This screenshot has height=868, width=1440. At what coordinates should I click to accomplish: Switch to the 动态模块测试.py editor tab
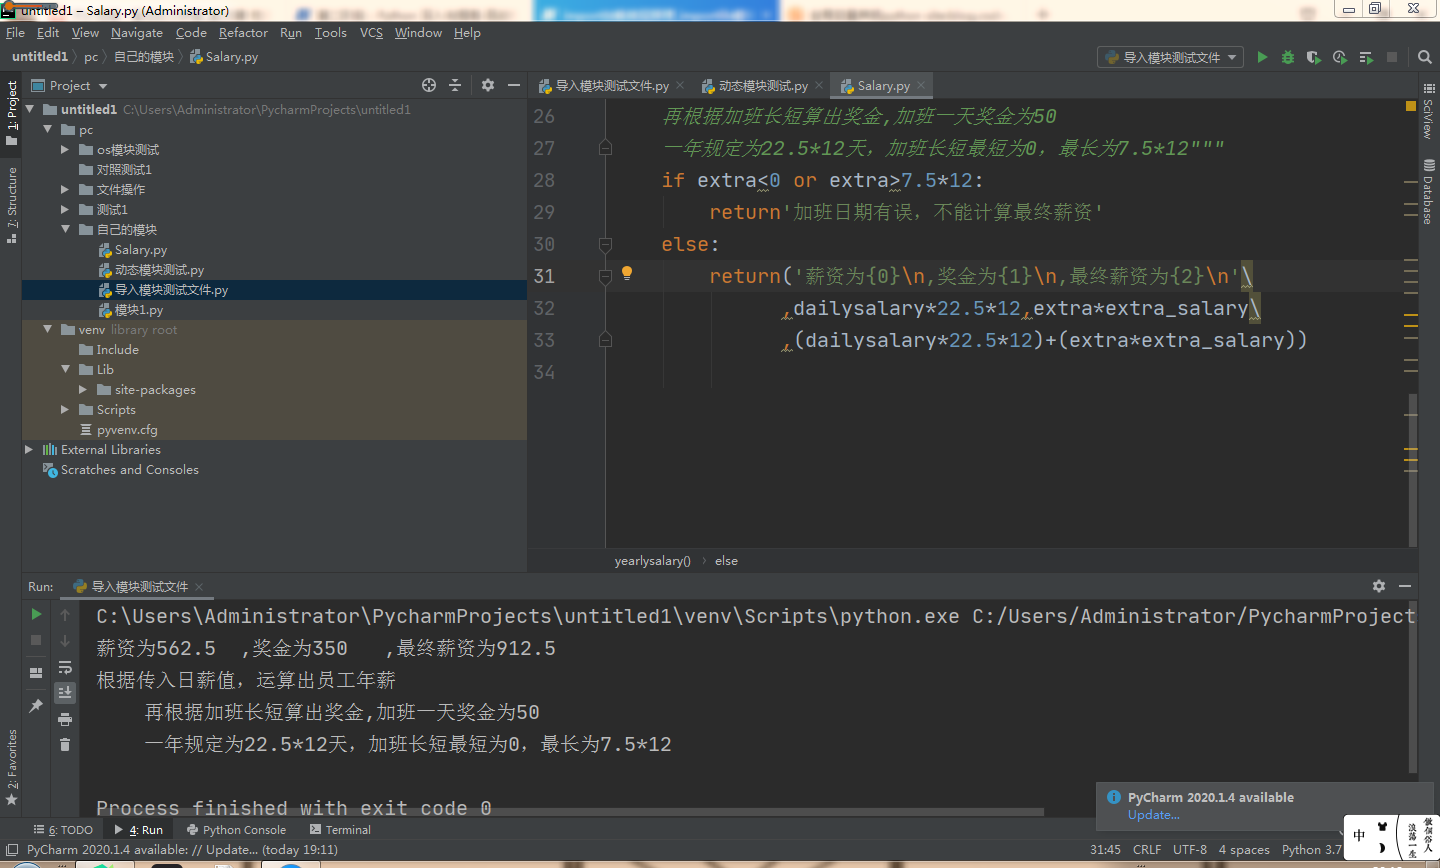(x=763, y=86)
